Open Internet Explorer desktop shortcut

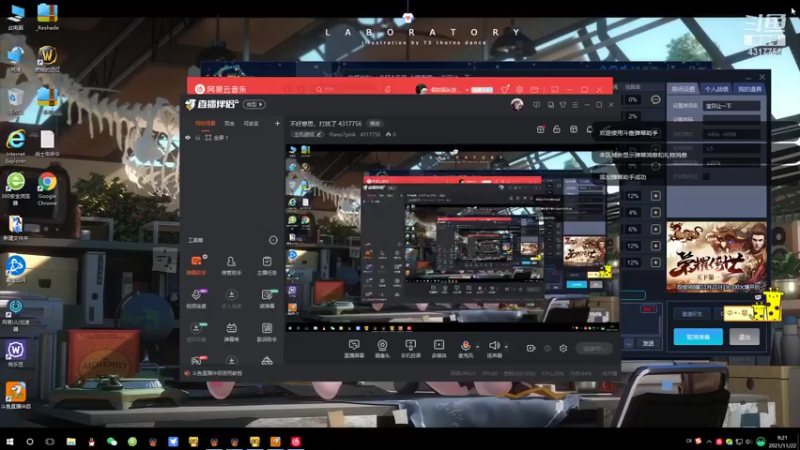(x=16, y=146)
